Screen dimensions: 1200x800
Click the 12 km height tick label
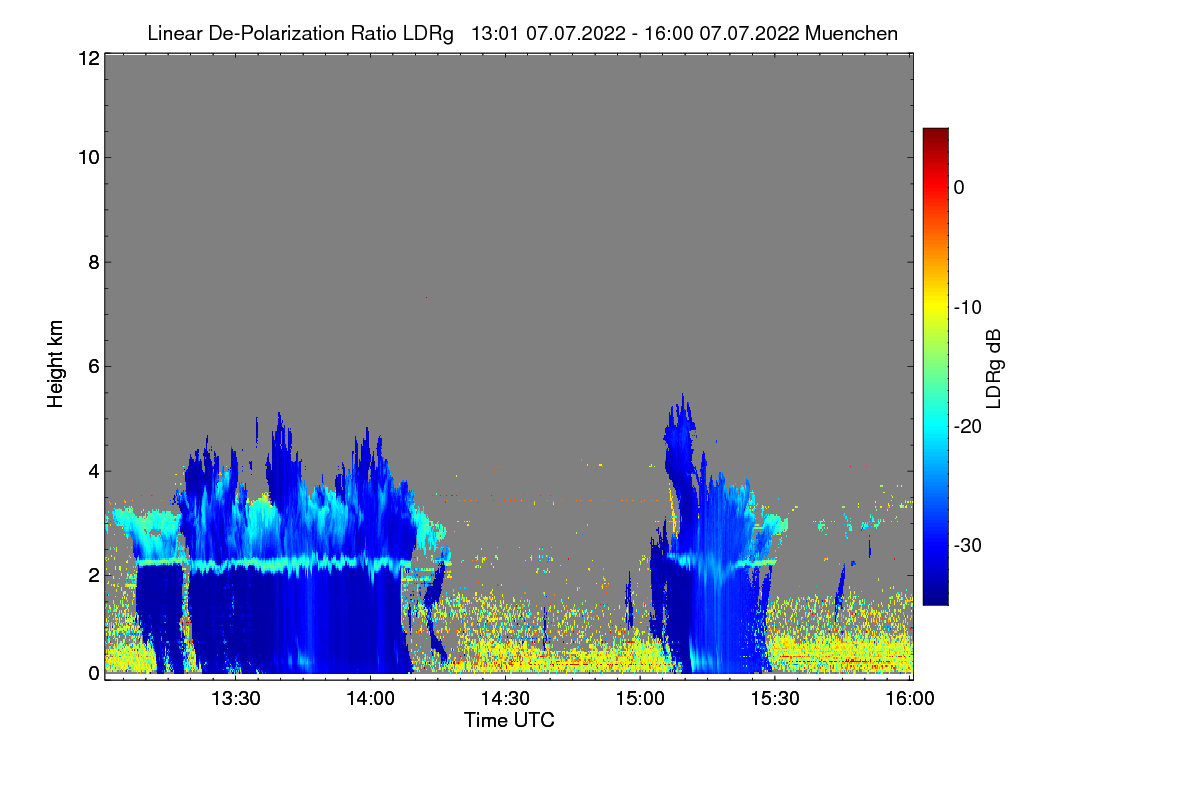pos(87,58)
